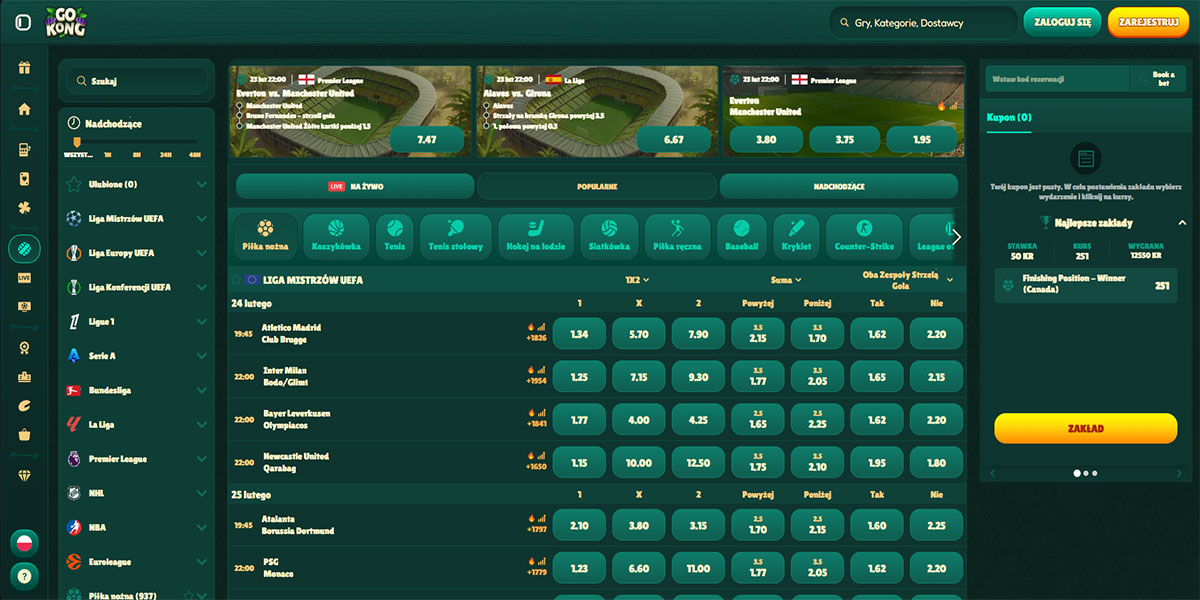Switch to the Nadchodzące tab
Viewport: 1200px width, 600px height.
coord(838,186)
